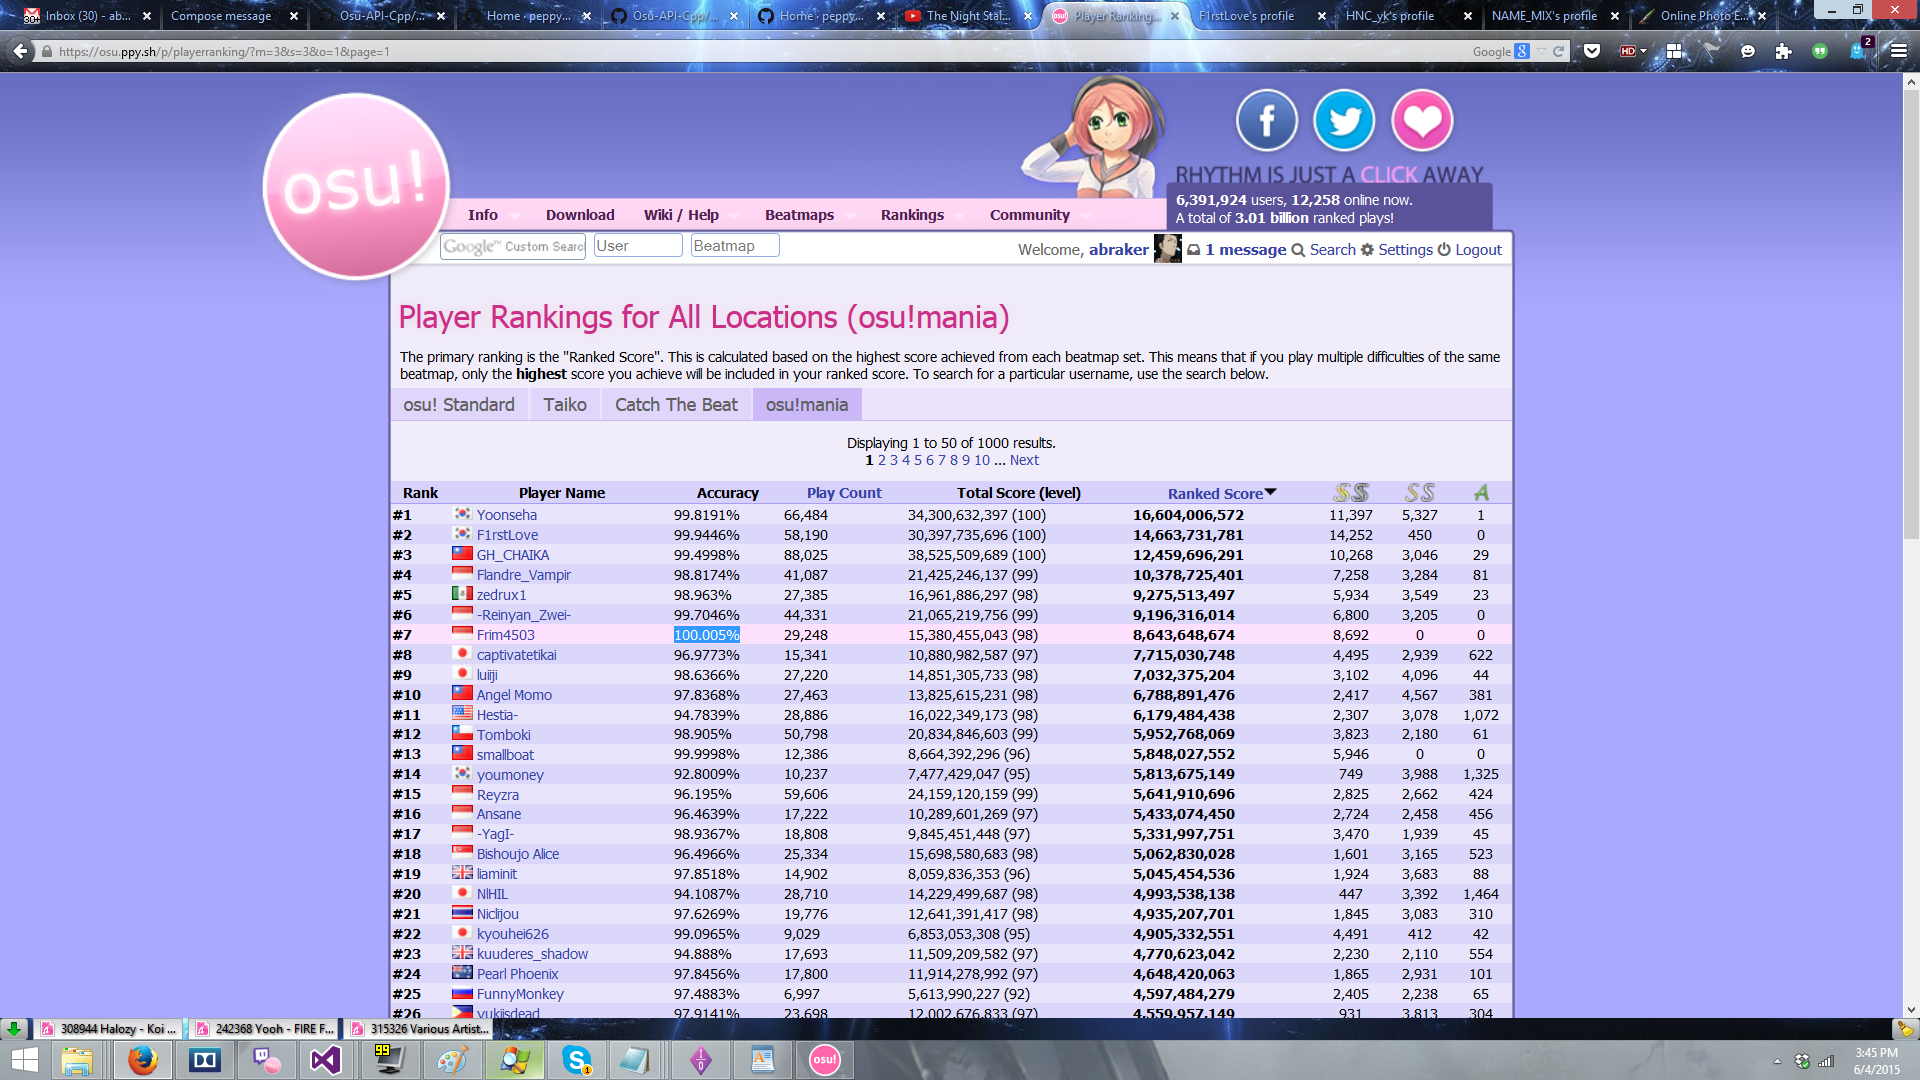This screenshot has height=1080, width=1920.
Task: Open captivatetikai's player profile
Action: click(x=516, y=655)
